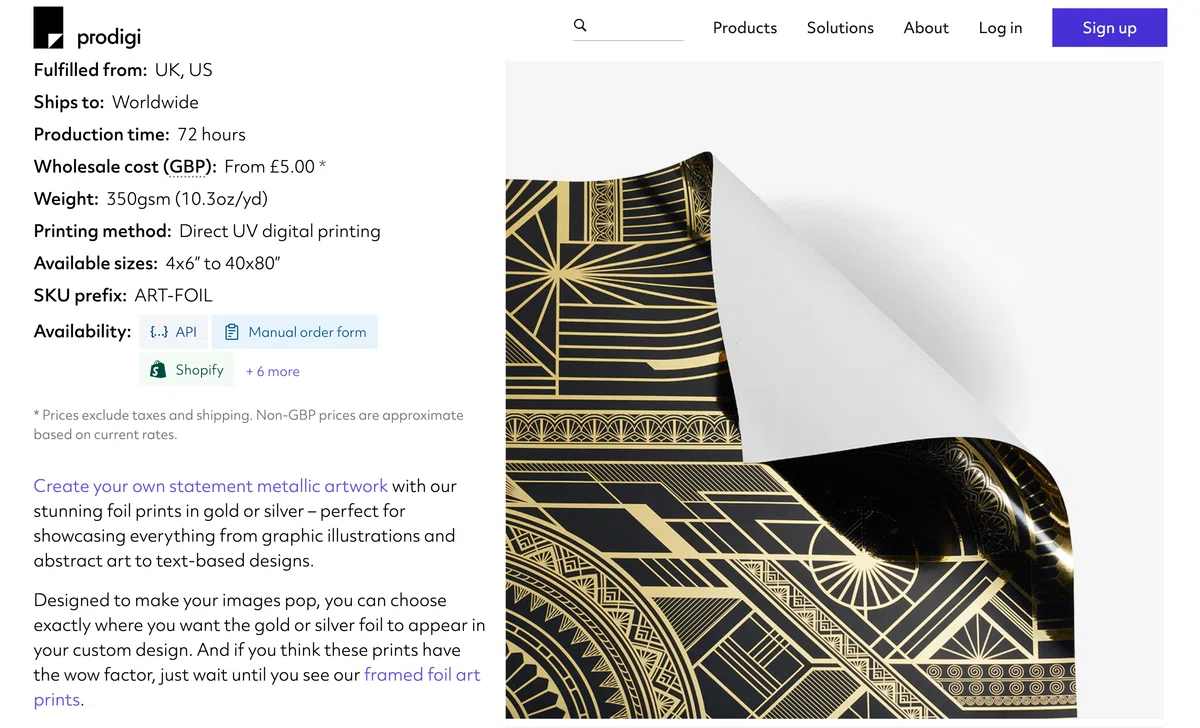Select the 'Shopify' label text
Image resolution: width=1200 pixels, height=728 pixels.
(x=199, y=370)
